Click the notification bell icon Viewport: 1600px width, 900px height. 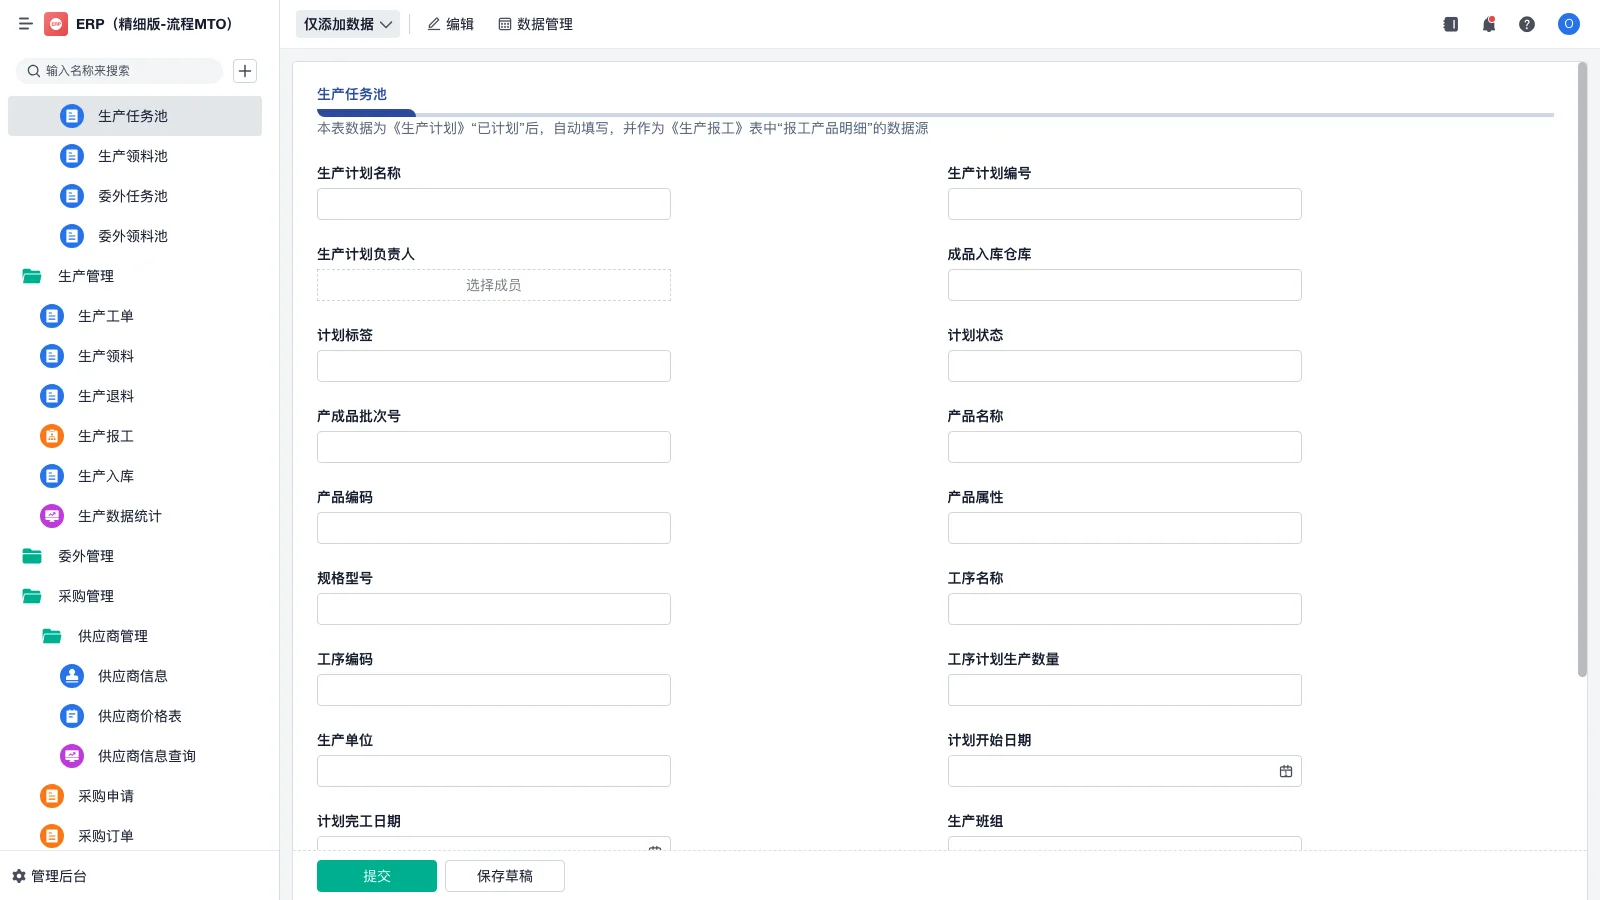coord(1489,24)
